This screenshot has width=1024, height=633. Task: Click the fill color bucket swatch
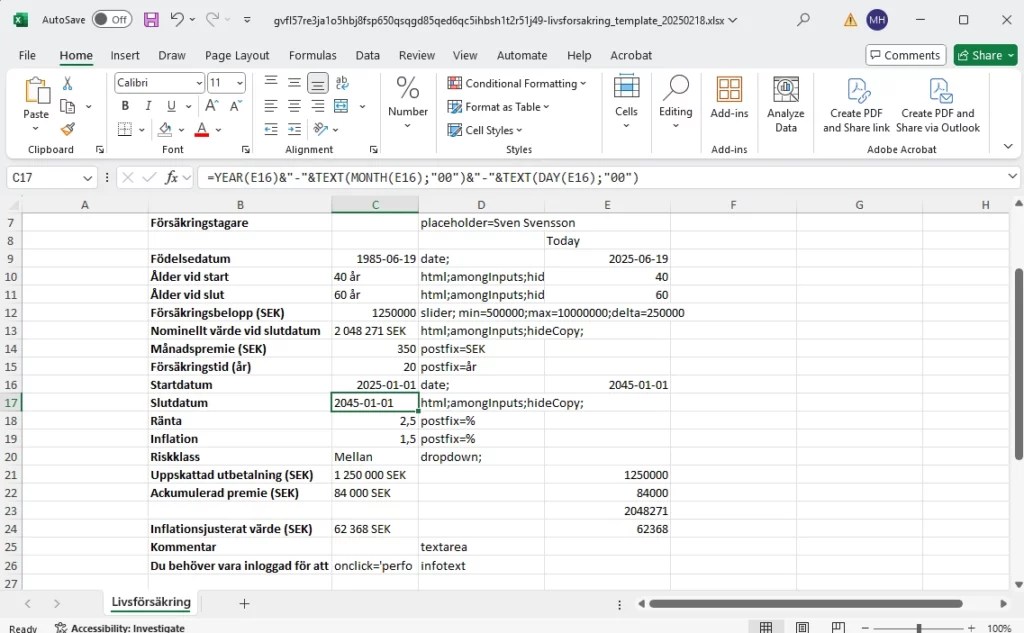pyautogui.click(x=165, y=129)
